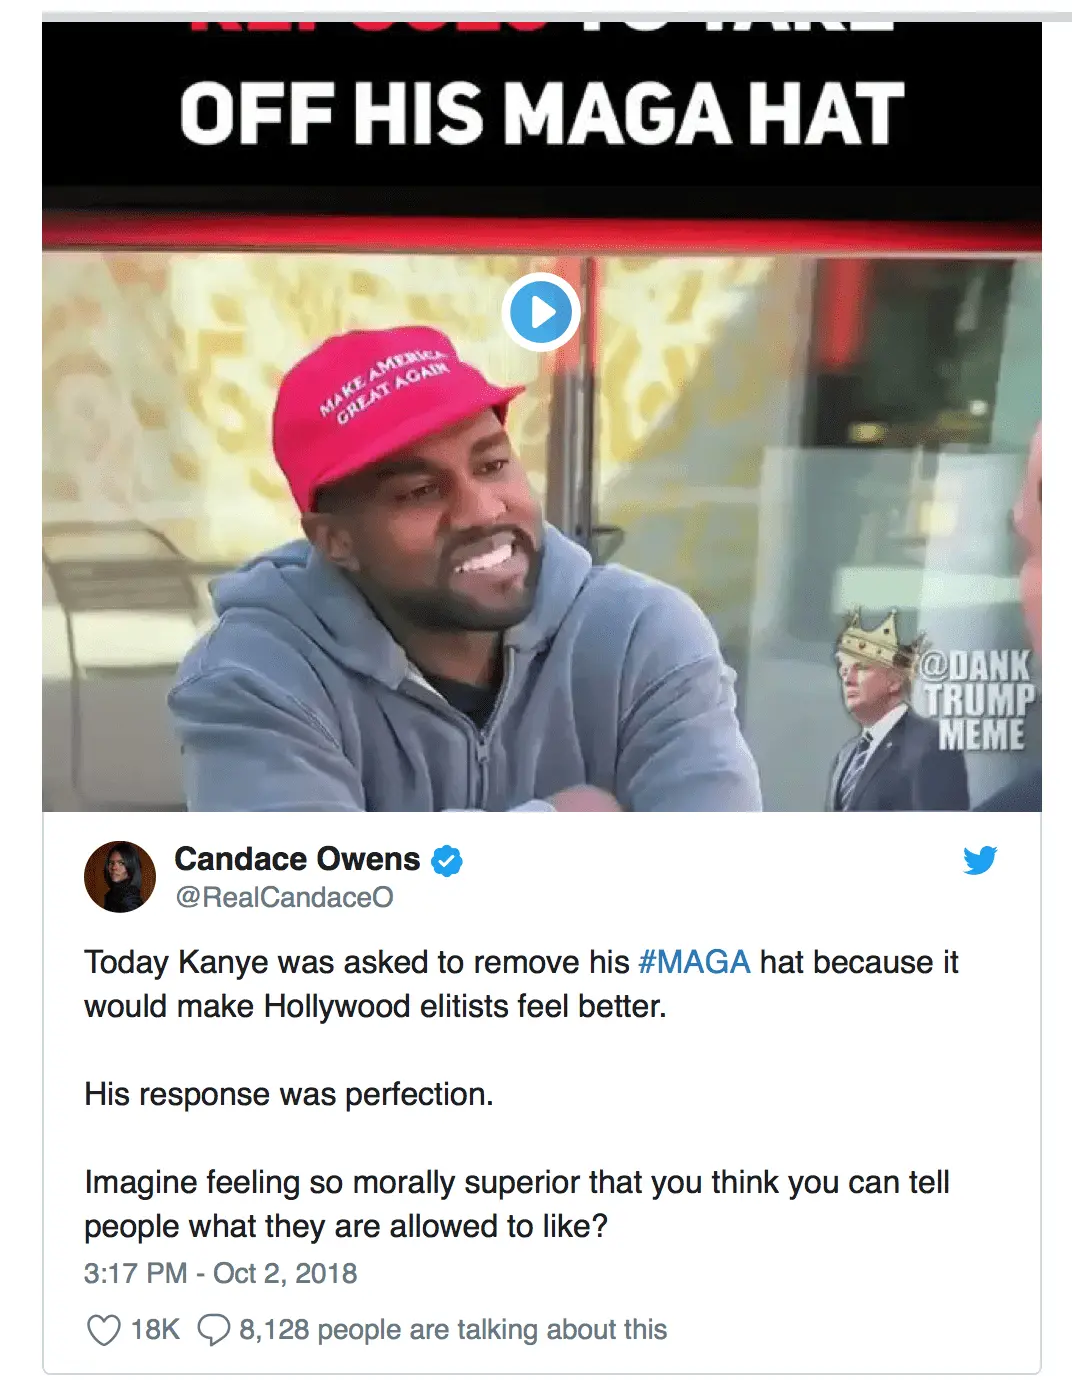The image size is (1072, 1386).
Task: Click the blue verified badge
Action: tap(446, 860)
